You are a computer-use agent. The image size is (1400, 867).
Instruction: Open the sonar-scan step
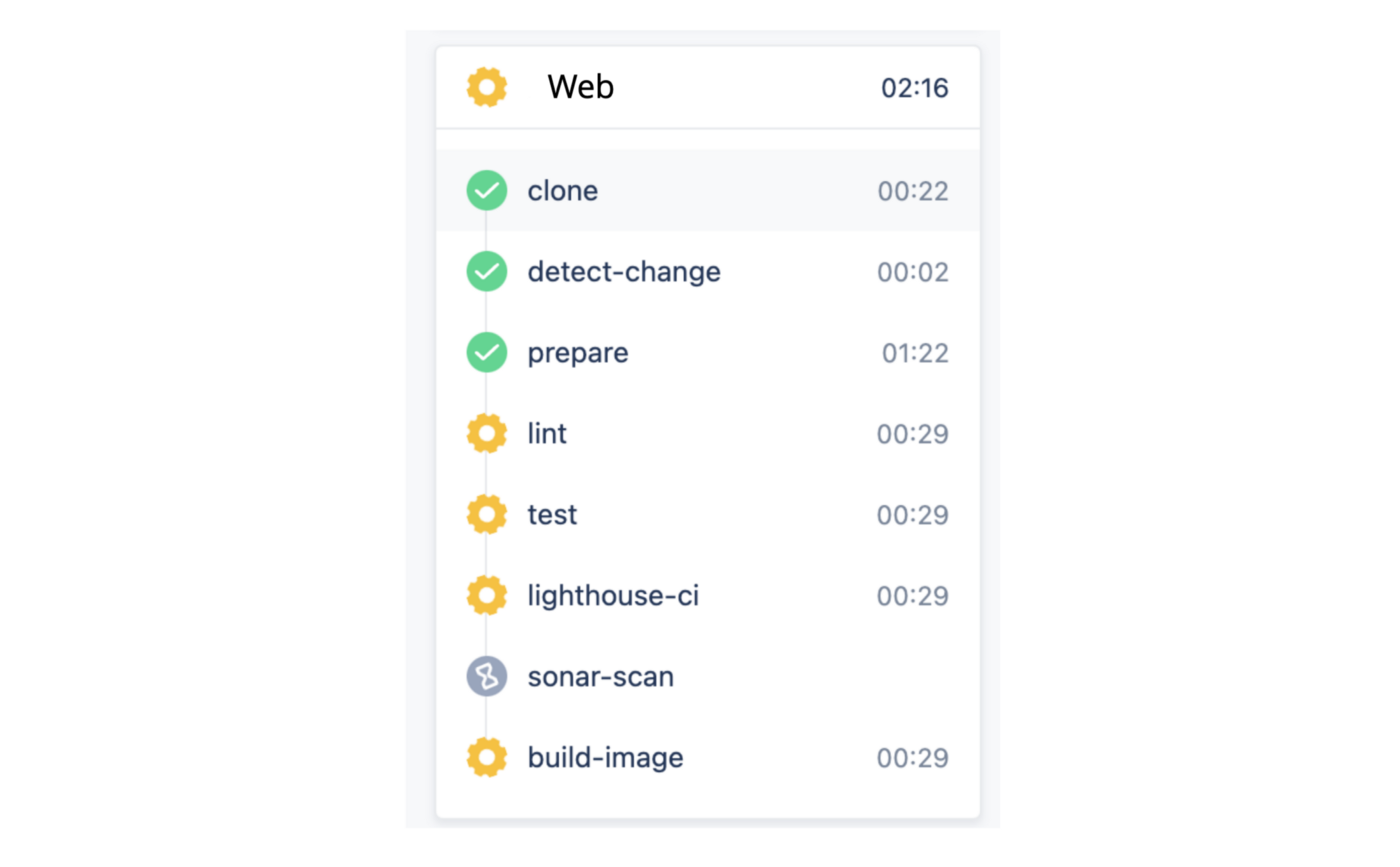600,677
